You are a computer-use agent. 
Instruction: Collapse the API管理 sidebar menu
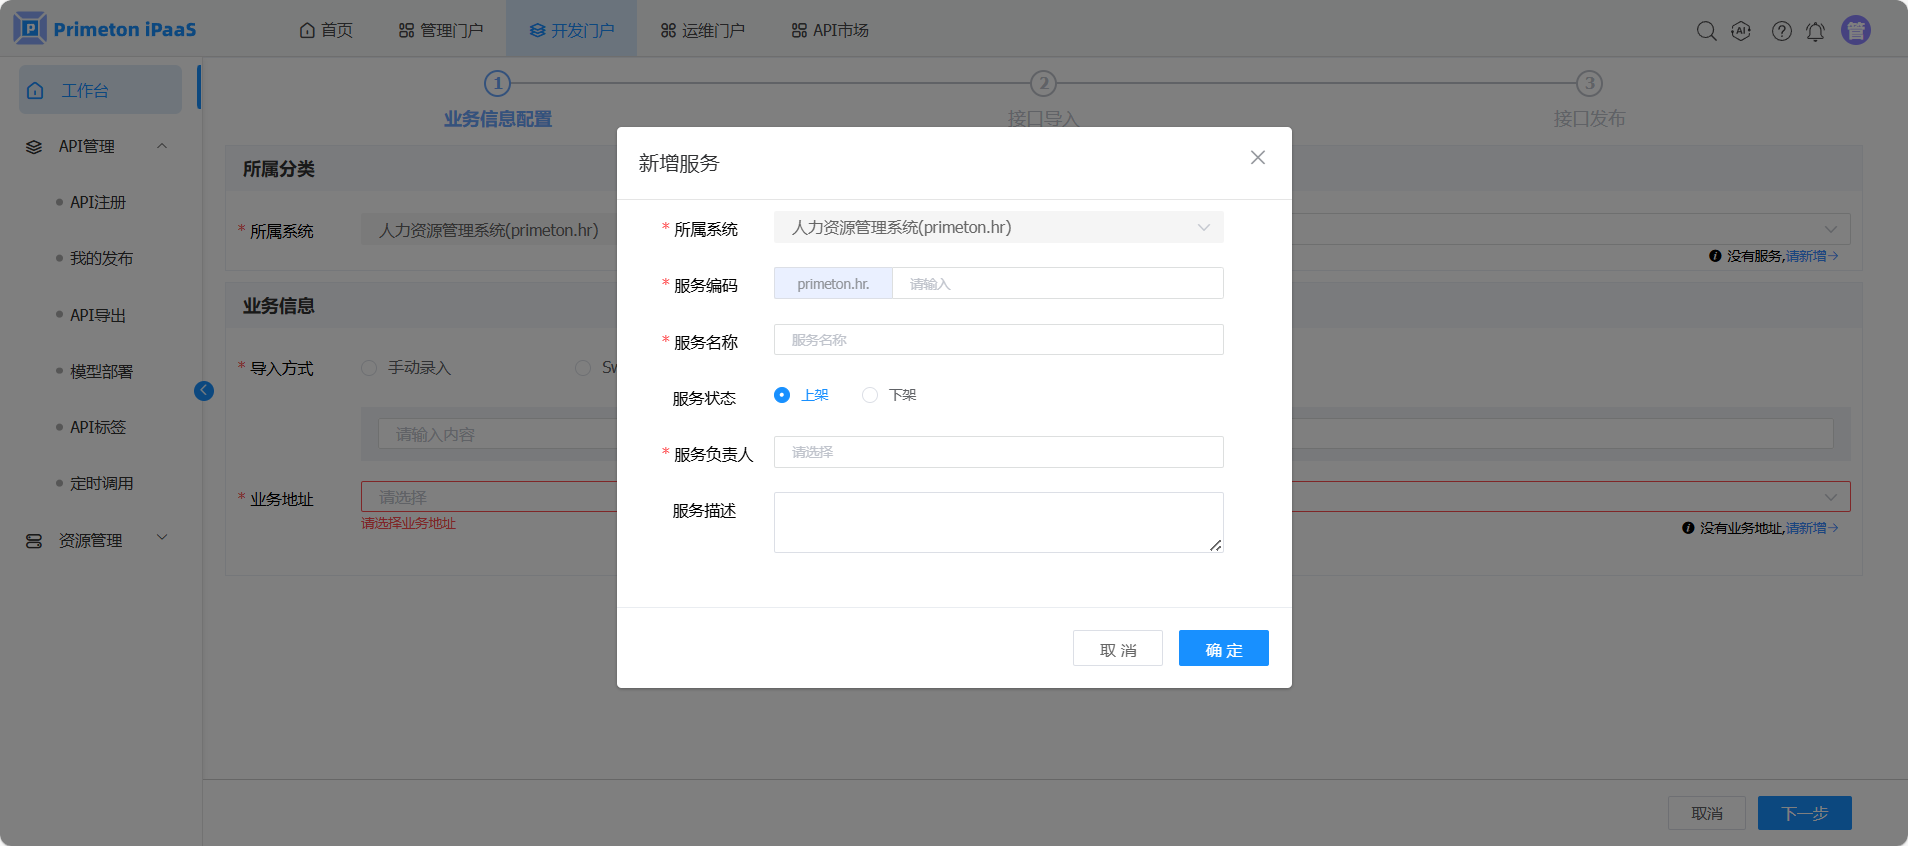[162, 146]
